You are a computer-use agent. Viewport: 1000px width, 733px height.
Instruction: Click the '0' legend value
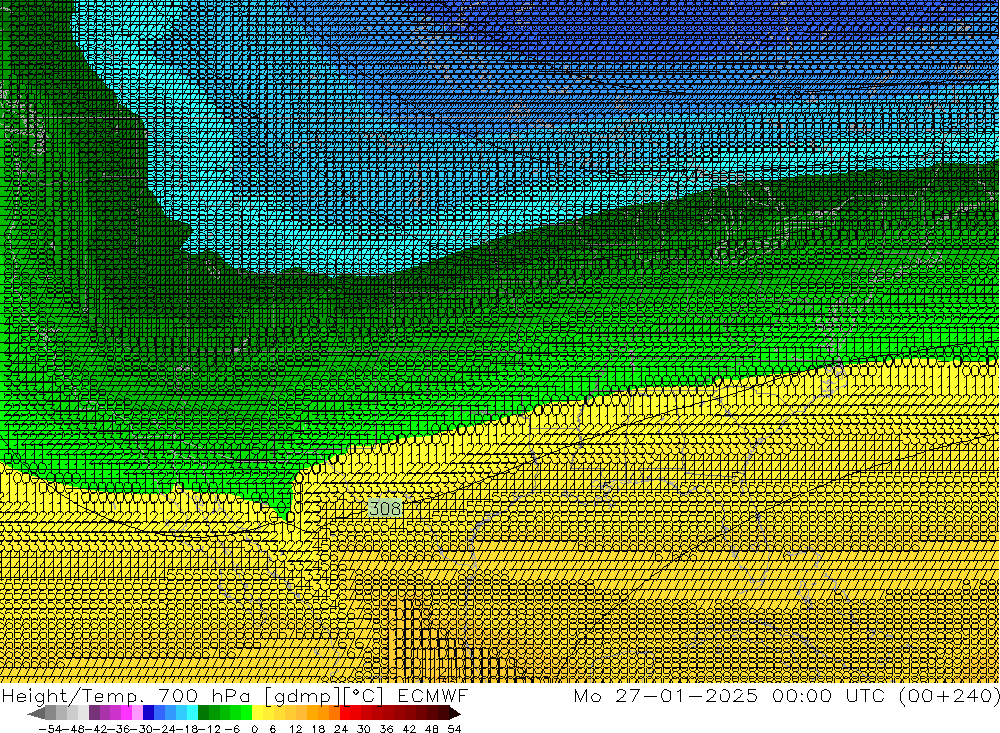click(254, 729)
